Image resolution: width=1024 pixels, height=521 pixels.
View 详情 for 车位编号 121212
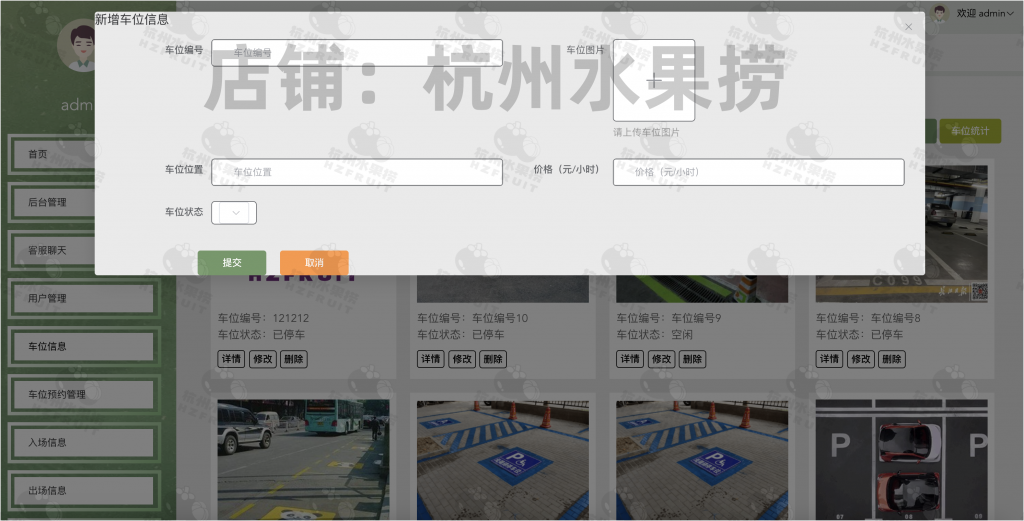pos(231,359)
